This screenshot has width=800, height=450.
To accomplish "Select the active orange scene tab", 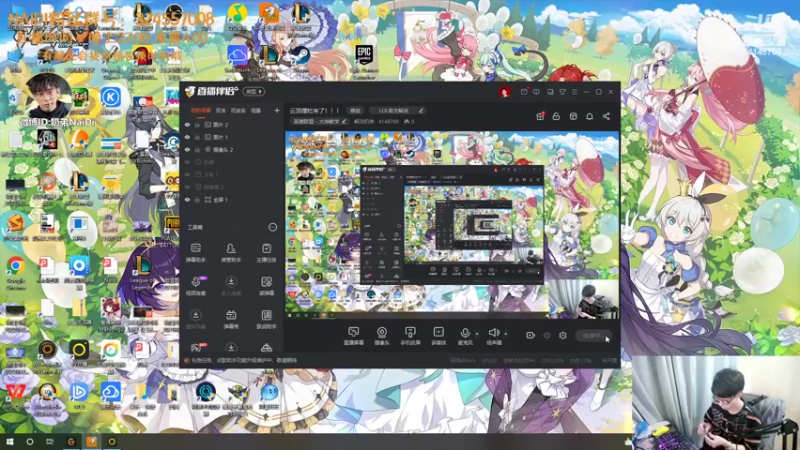I will click(x=201, y=110).
